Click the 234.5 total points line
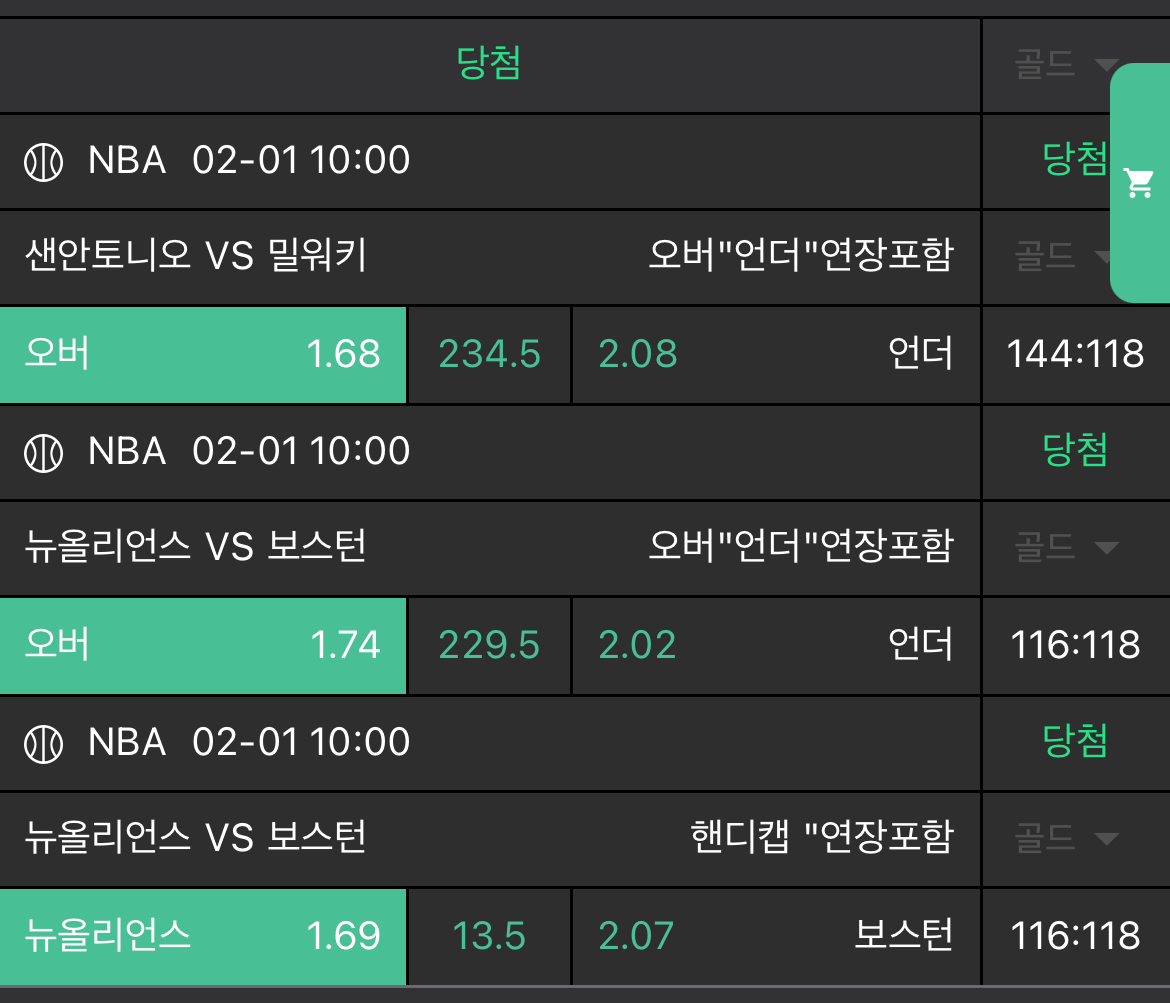 pos(489,354)
